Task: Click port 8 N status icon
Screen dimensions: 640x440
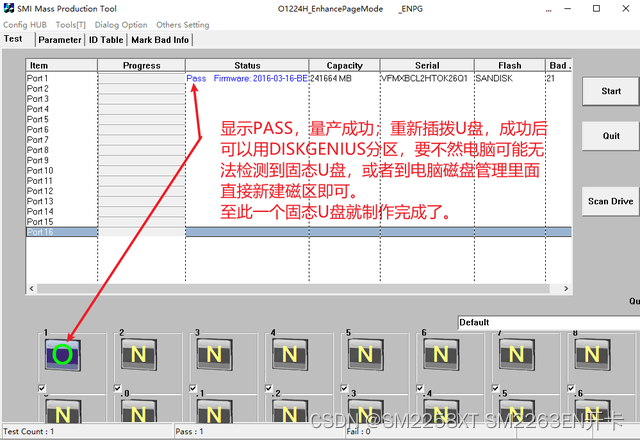Action: click(x=592, y=354)
